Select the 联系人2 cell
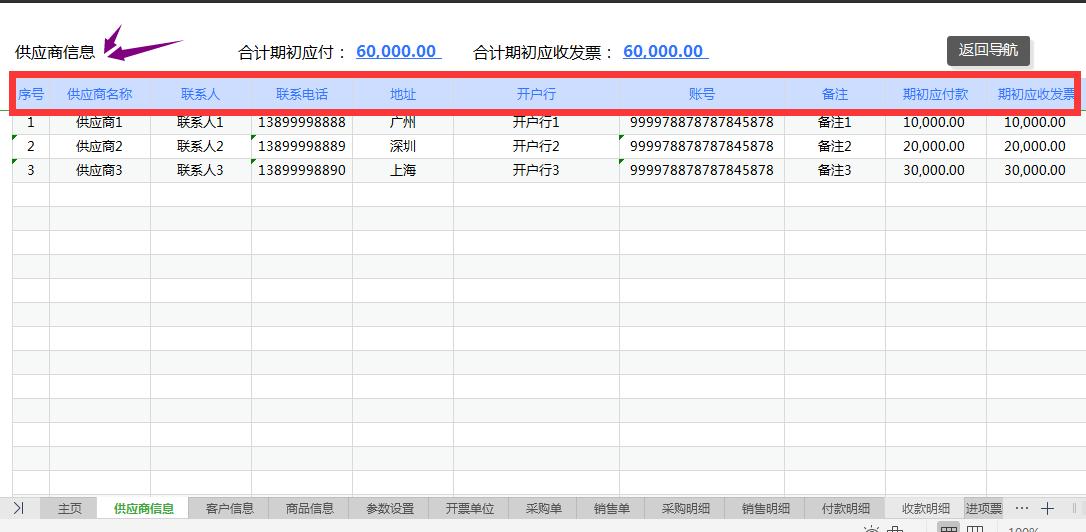1086x532 pixels. pyautogui.click(x=200, y=146)
